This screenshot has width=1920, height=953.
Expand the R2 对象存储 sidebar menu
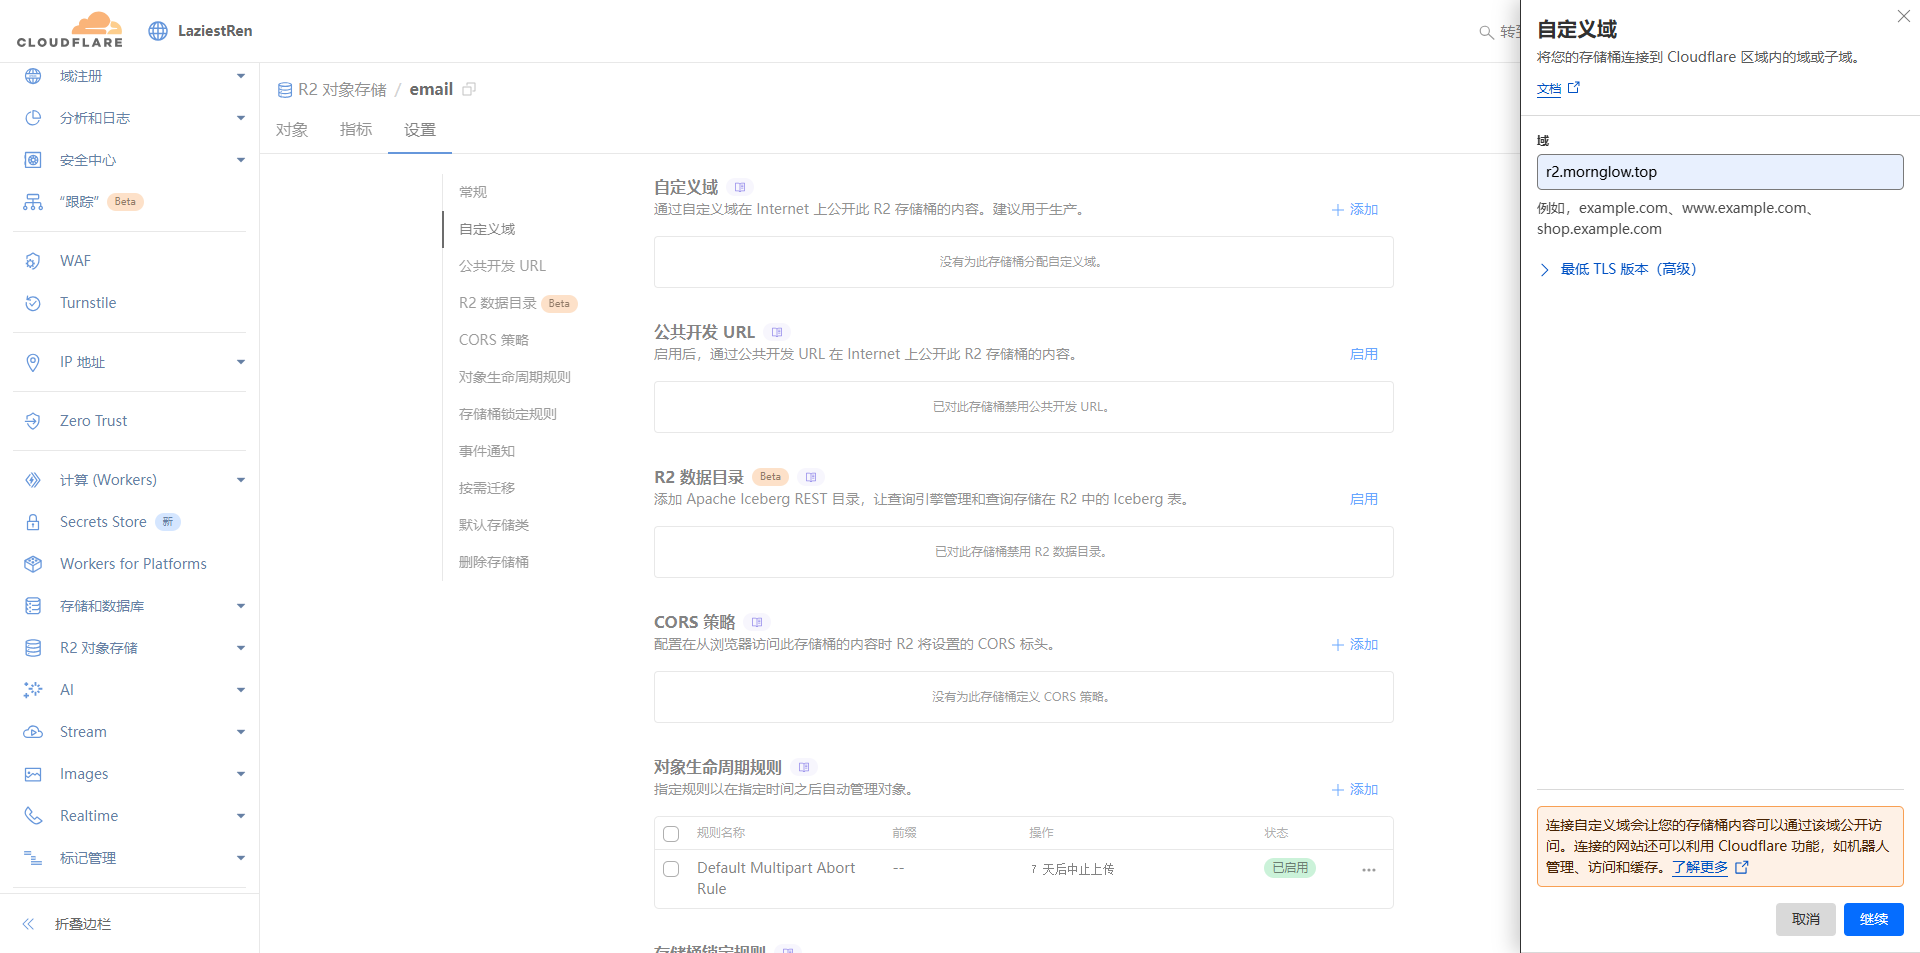pyautogui.click(x=240, y=648)
